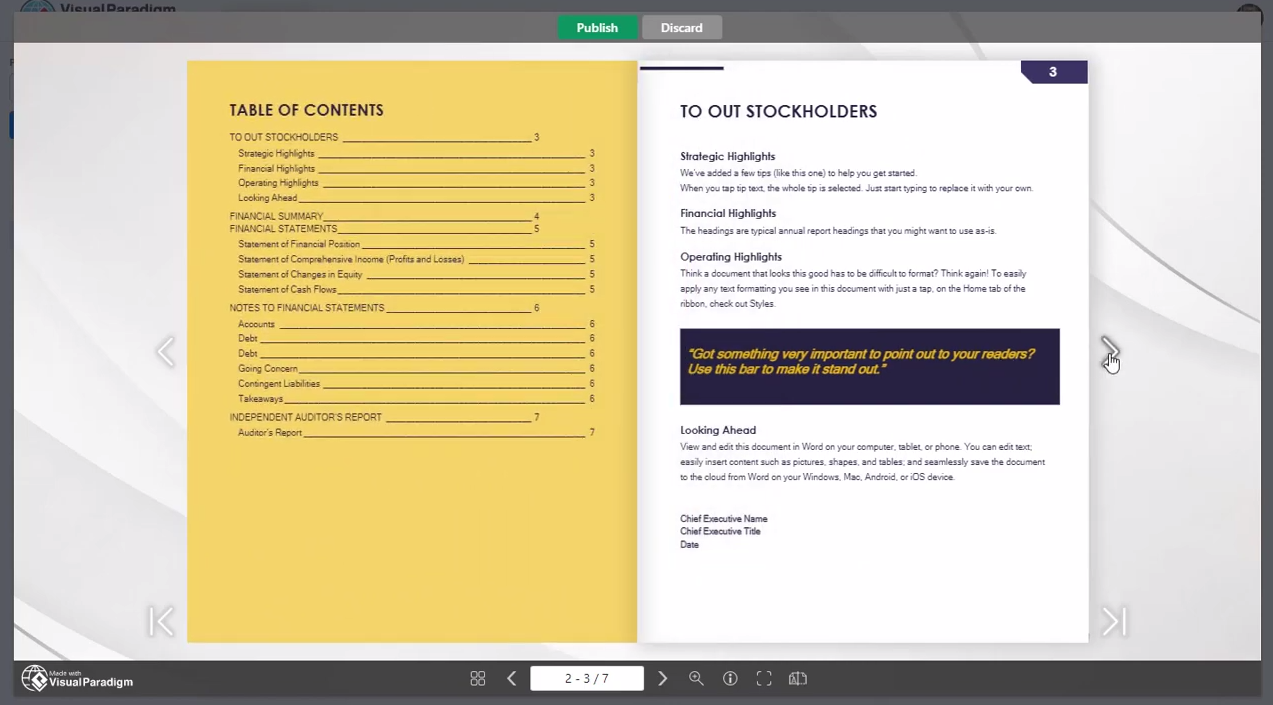This screenshot has height=705, width=1273.
Task: Open the FINANCIAL SUMMARY contents entry
Action: [x=276, y=216]
